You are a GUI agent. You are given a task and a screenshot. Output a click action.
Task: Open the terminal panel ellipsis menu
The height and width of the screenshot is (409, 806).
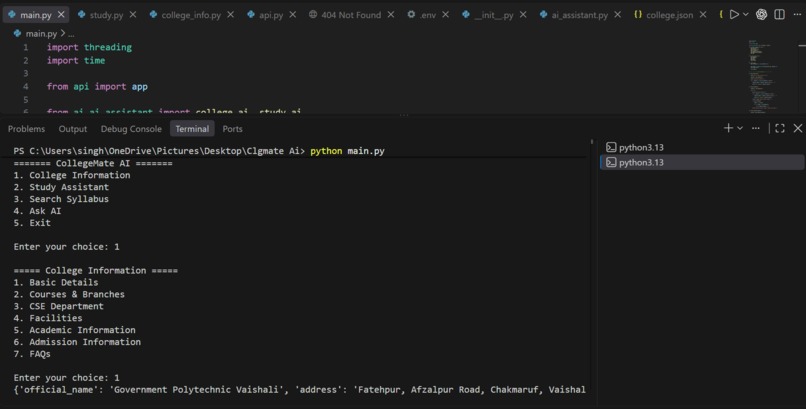click(x=756, y=128)
